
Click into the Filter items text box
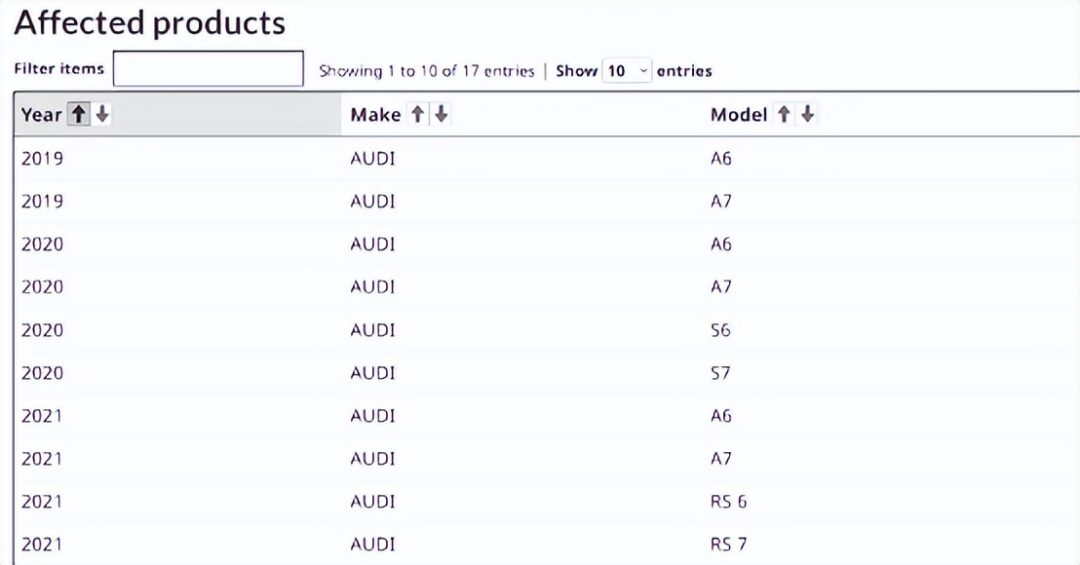tap(208, 69)
